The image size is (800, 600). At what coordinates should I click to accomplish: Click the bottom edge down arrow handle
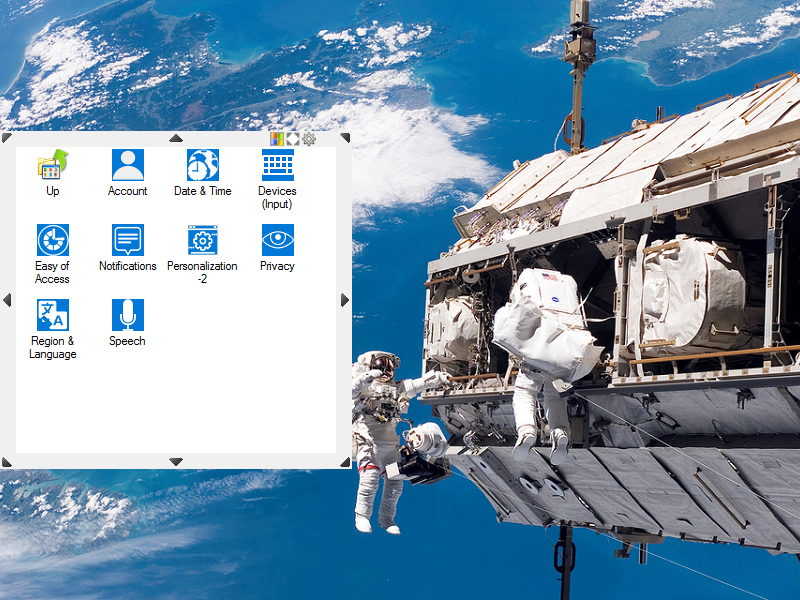click(176, 462)
